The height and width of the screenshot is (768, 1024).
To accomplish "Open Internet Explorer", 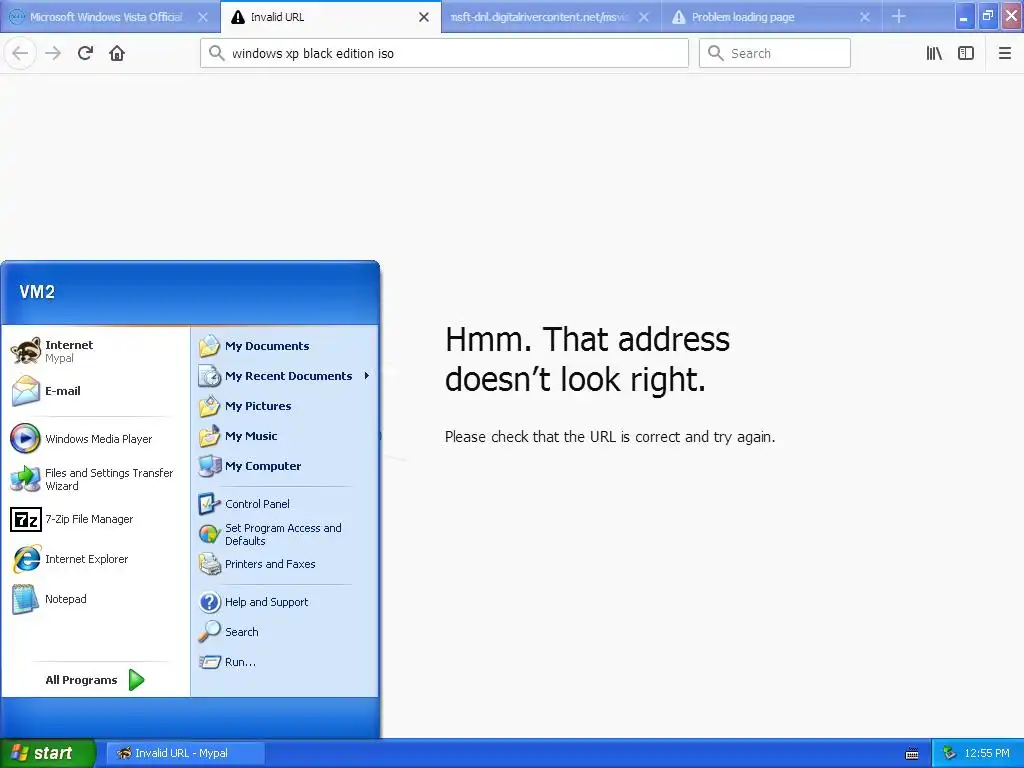I will point(95,559).
